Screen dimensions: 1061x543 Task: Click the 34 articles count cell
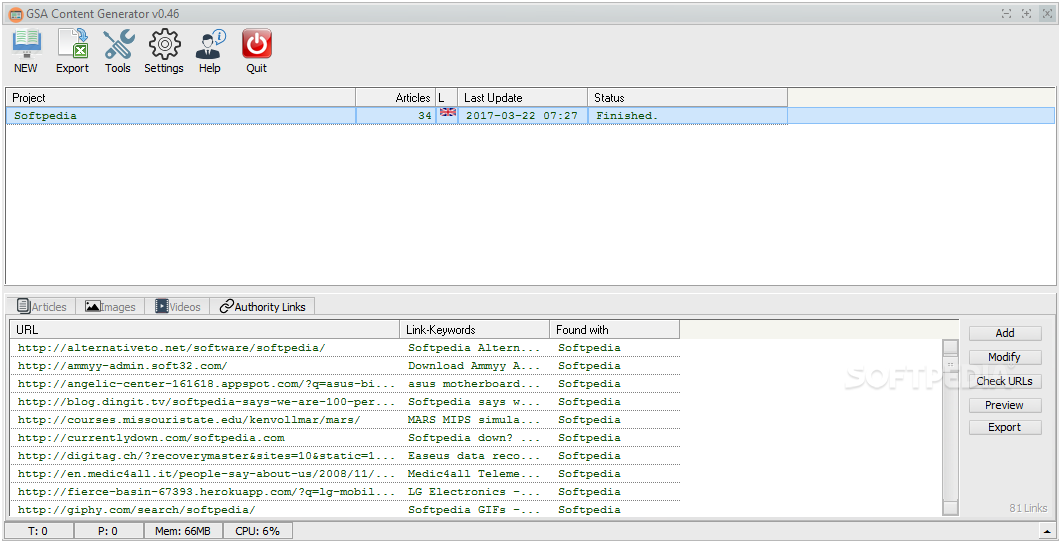coord(396,116)
